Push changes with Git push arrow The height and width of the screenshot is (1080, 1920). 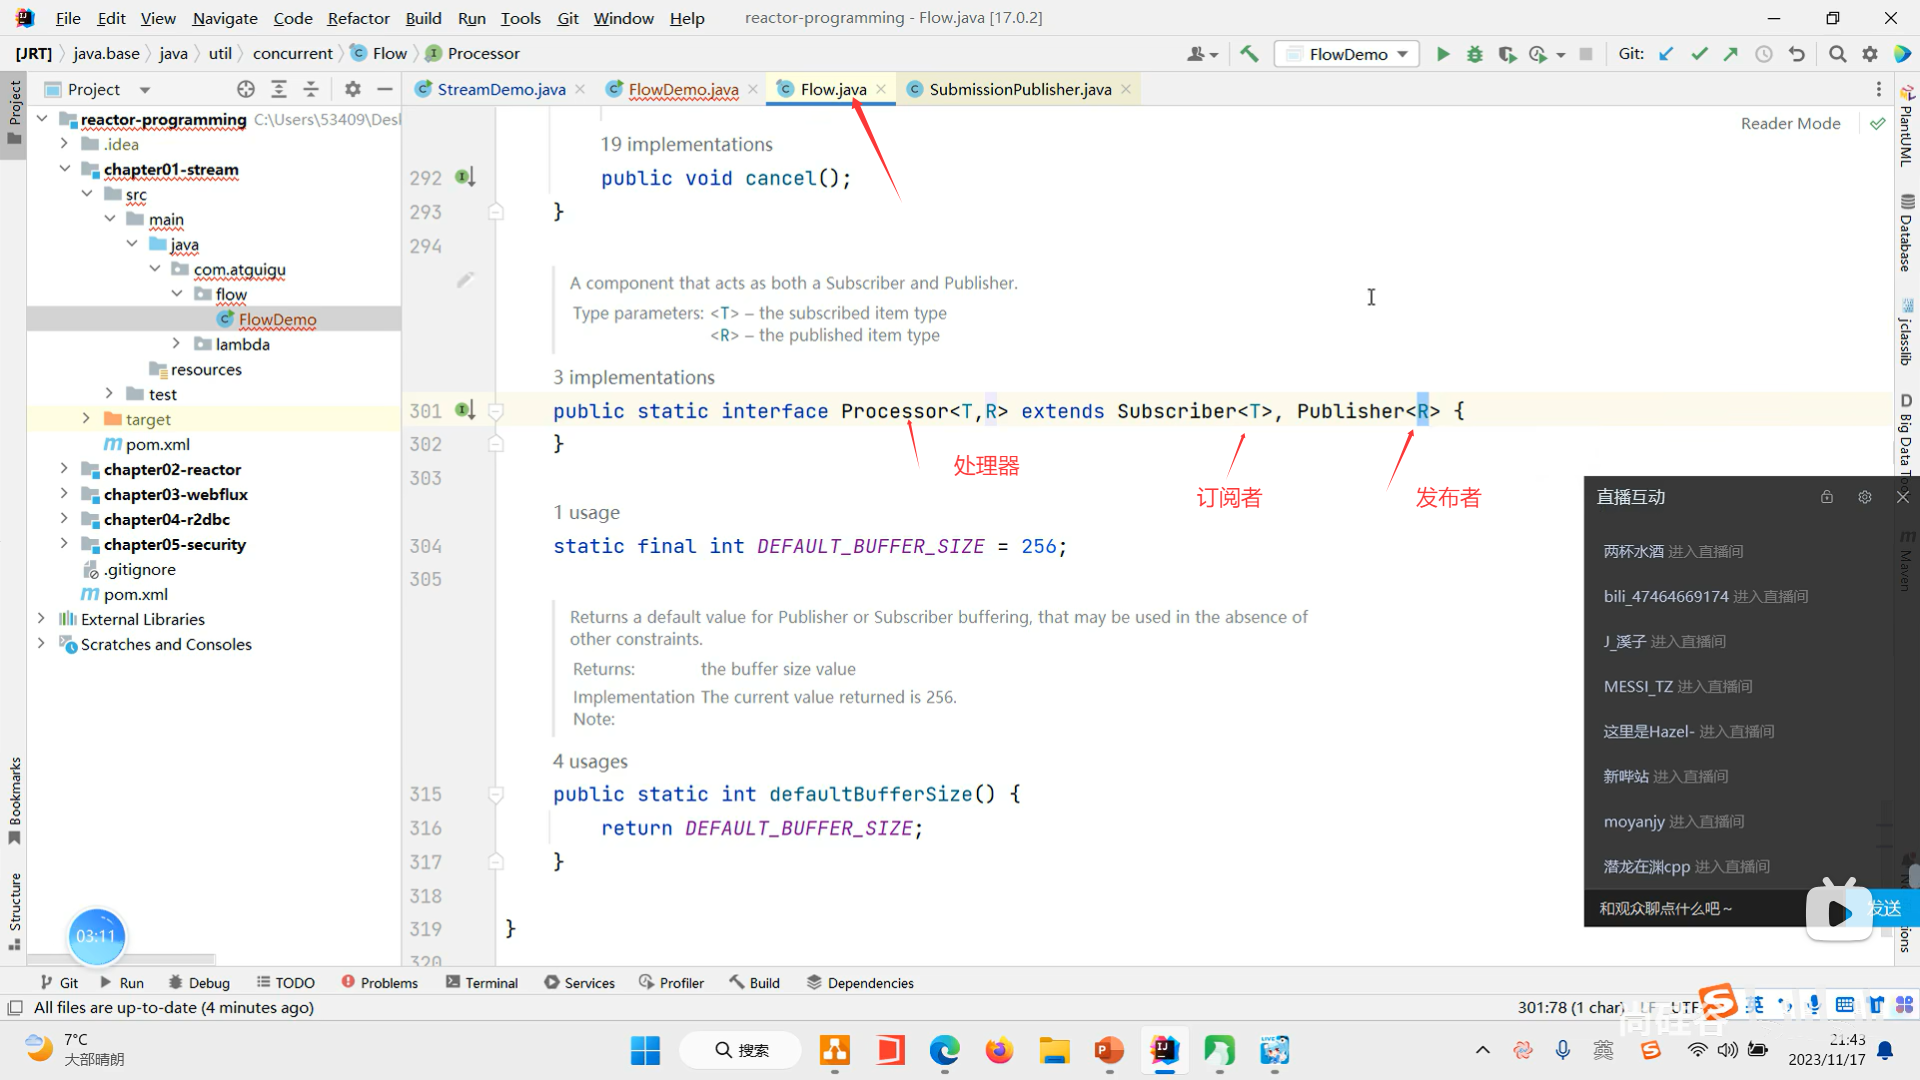coord(1731,54)
